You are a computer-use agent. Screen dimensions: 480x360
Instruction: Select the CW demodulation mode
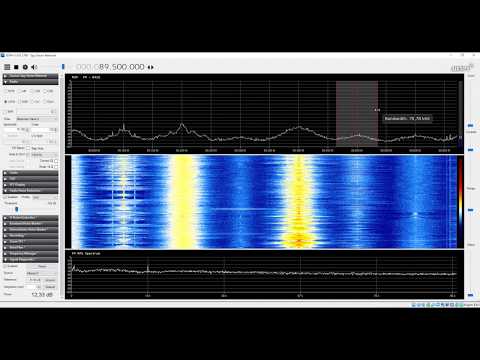point(36,101)
